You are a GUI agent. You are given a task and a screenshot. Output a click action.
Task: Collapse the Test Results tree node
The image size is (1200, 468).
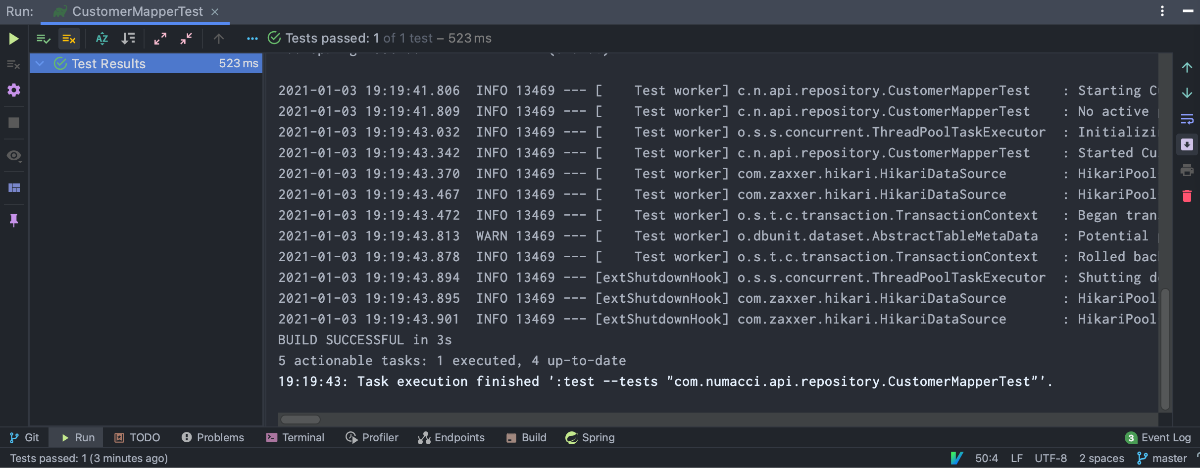[40, 63]
